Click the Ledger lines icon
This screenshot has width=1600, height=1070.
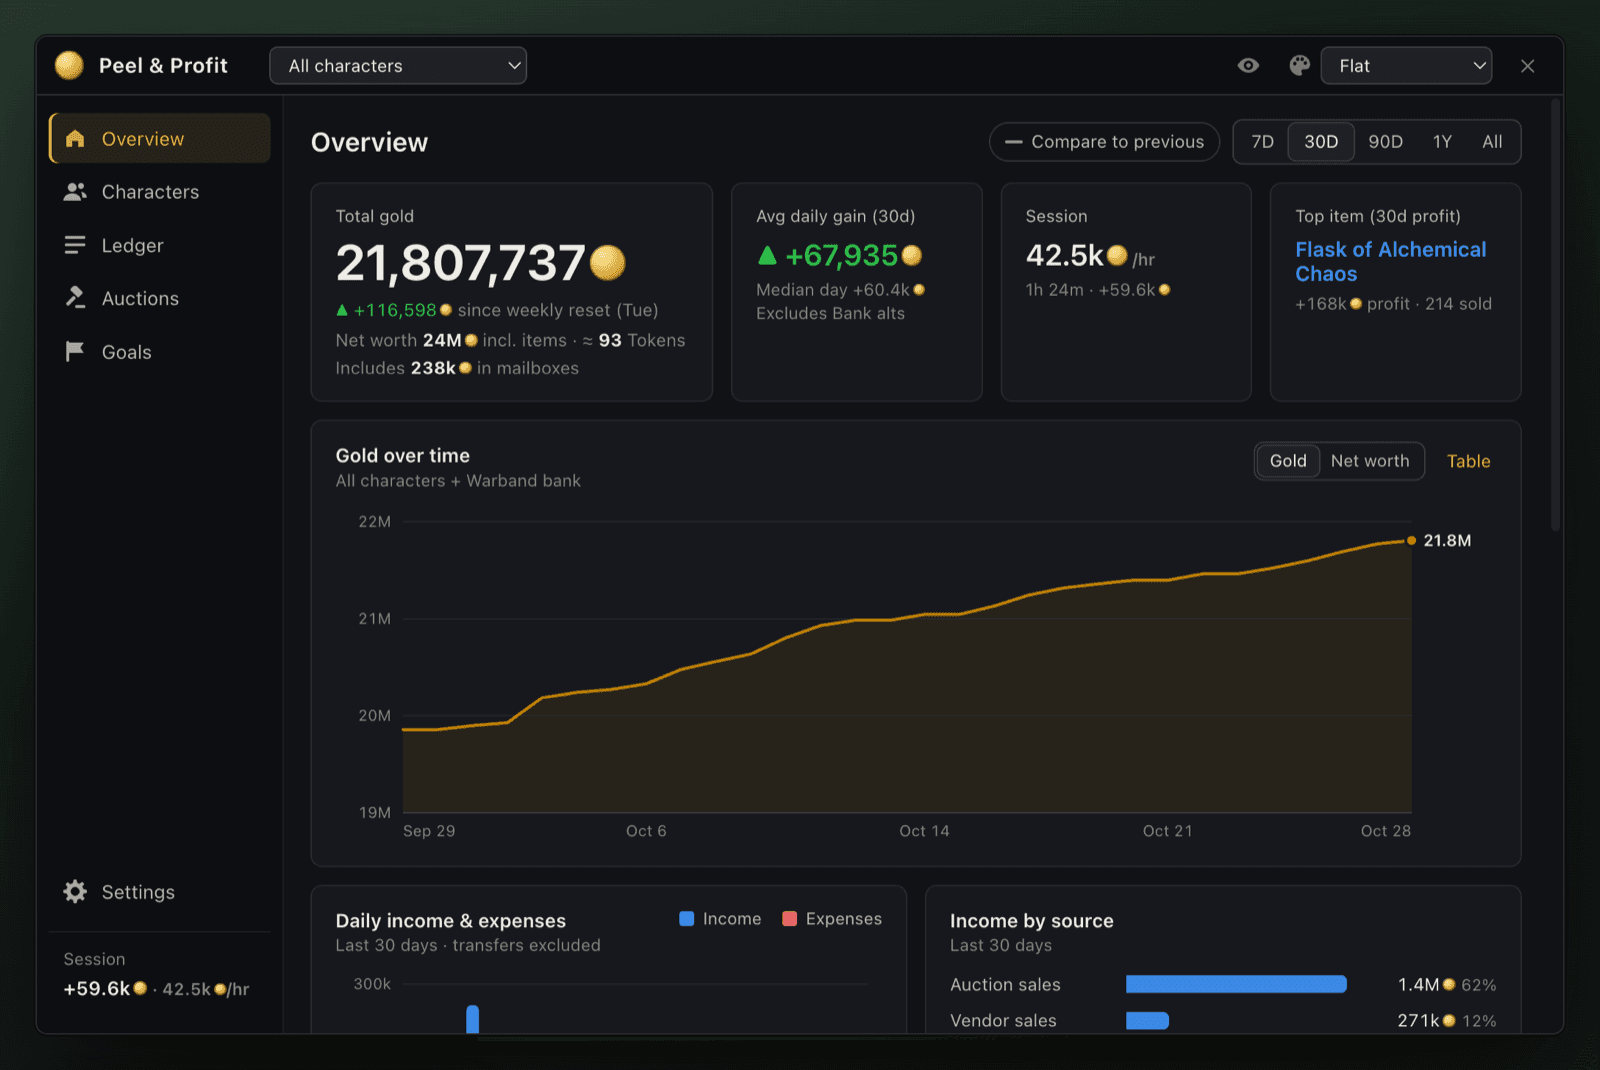tap(75, 245)
